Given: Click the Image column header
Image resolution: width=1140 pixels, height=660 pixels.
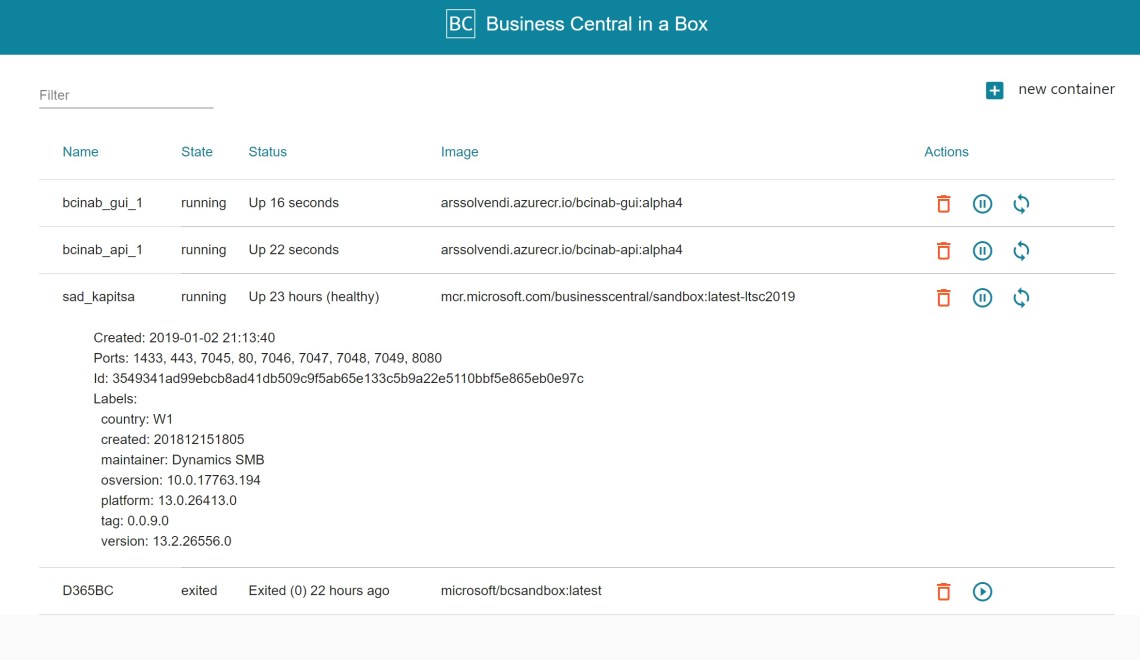Looking at the screenshot, I should click(459, 152).
